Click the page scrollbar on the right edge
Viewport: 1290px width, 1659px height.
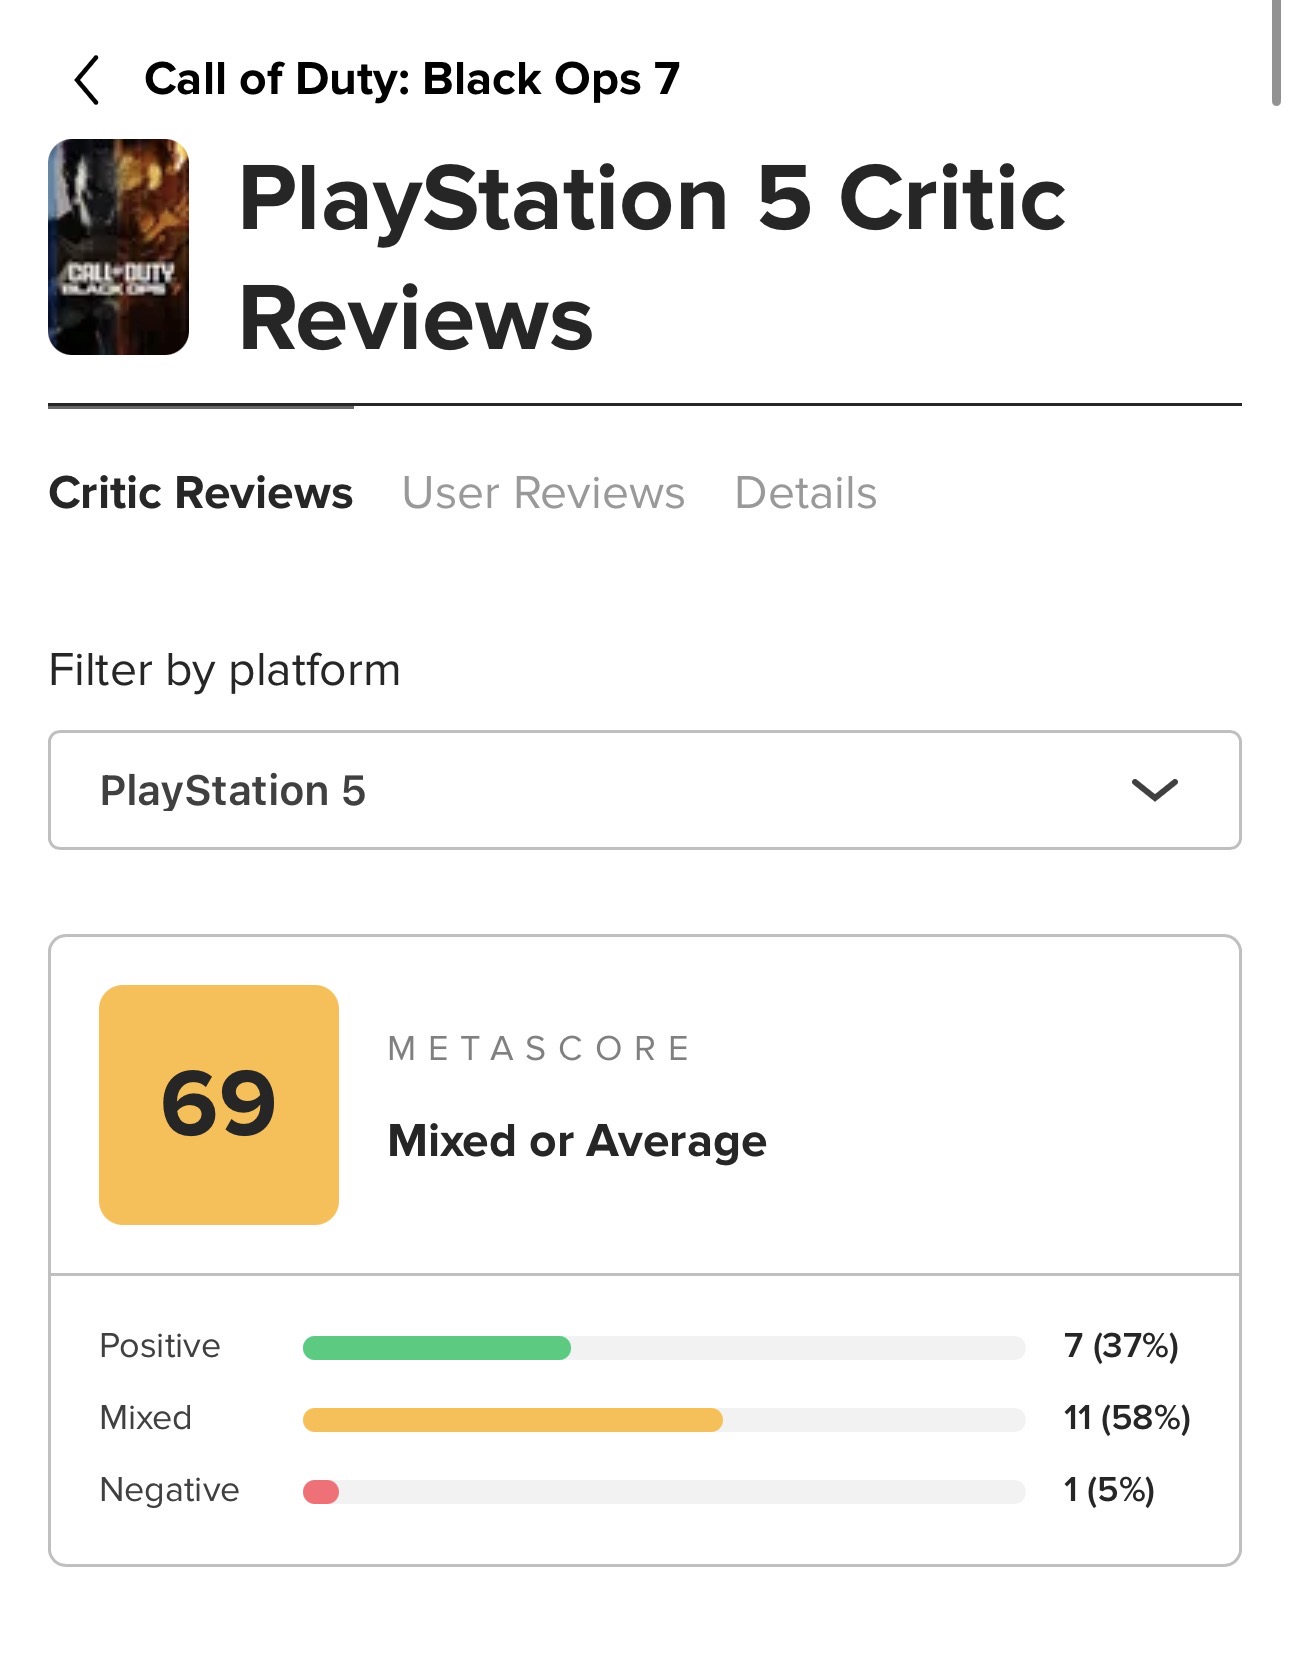click(1275, 52)
